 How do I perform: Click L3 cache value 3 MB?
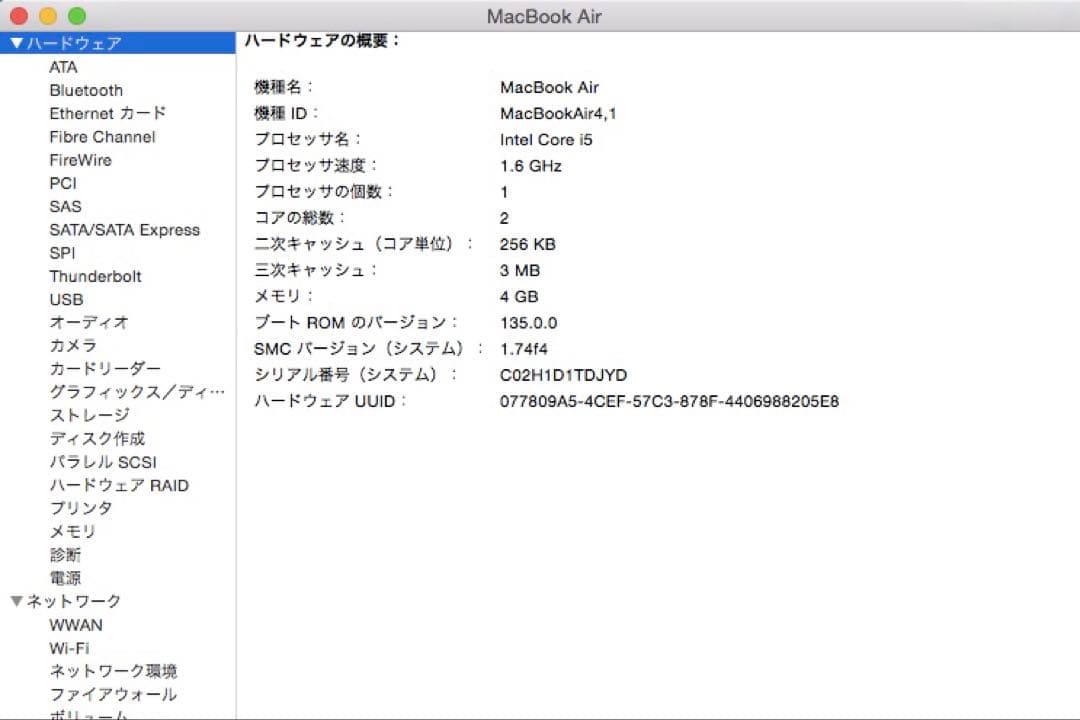[519, 271]
